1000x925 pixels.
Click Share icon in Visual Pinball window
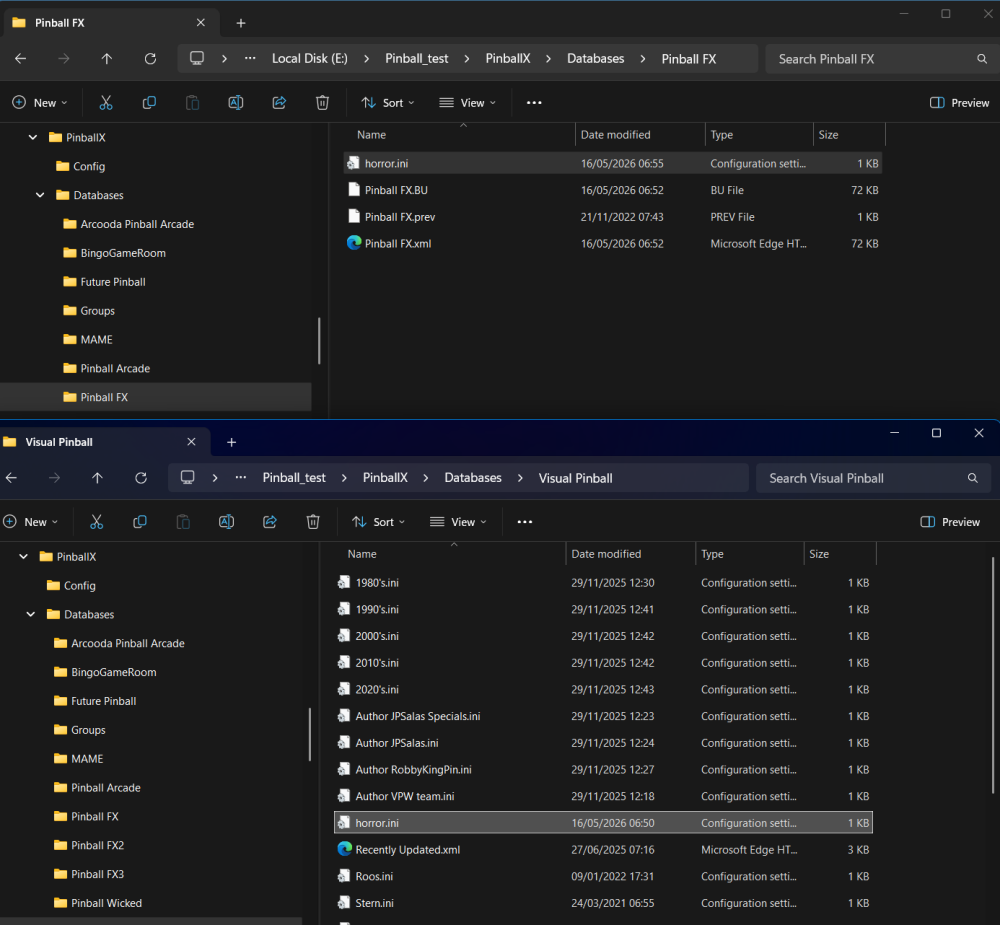tap(270, 522)
